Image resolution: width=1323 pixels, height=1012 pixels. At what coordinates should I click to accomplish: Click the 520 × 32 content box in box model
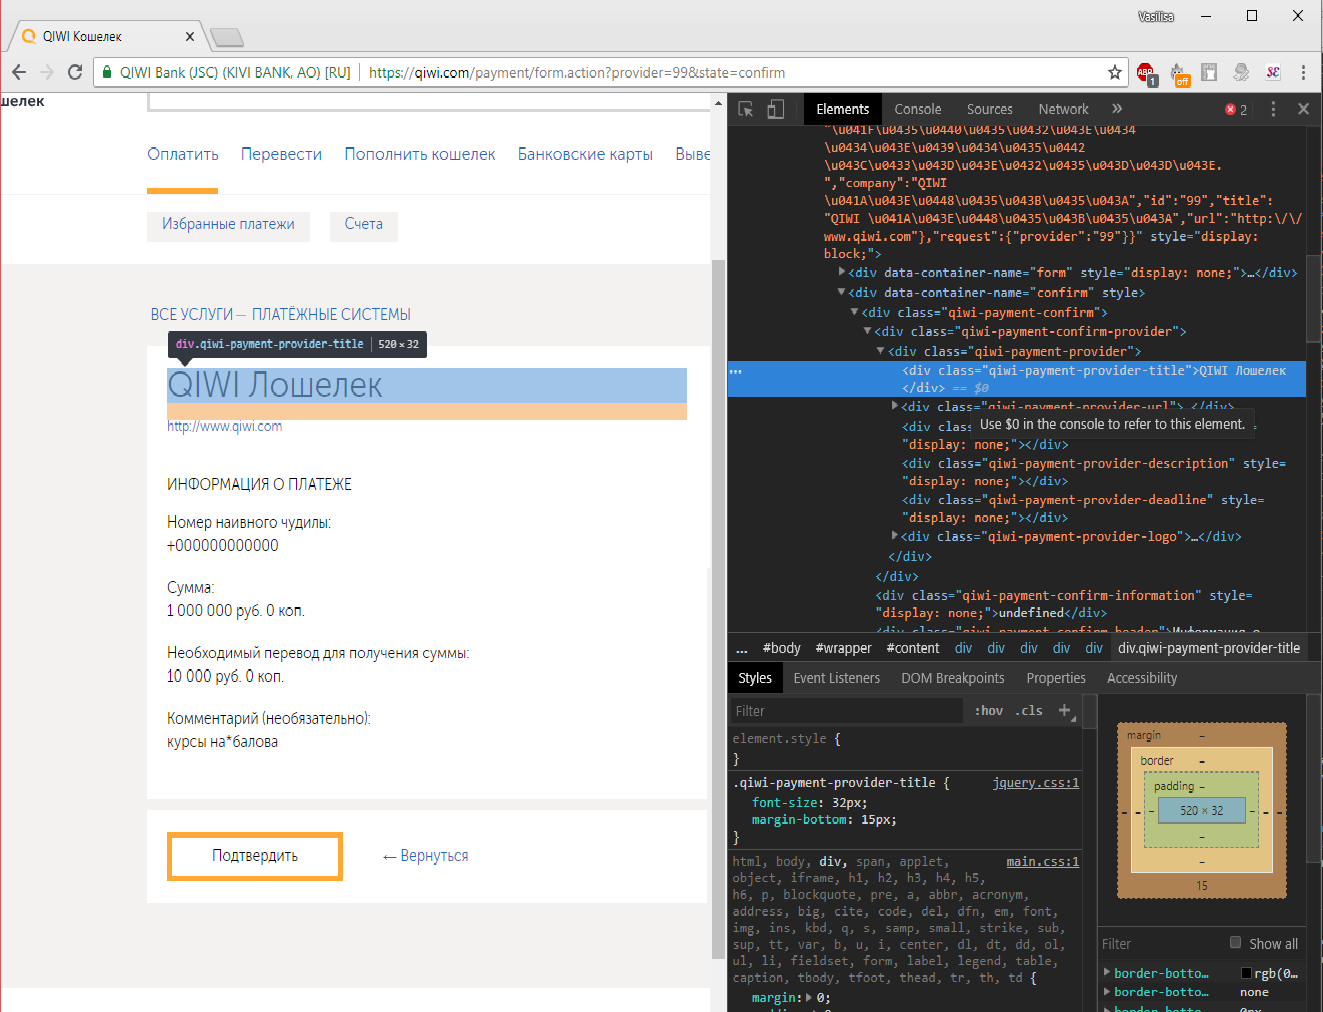pyautogui.click(x=1201, y=810)
